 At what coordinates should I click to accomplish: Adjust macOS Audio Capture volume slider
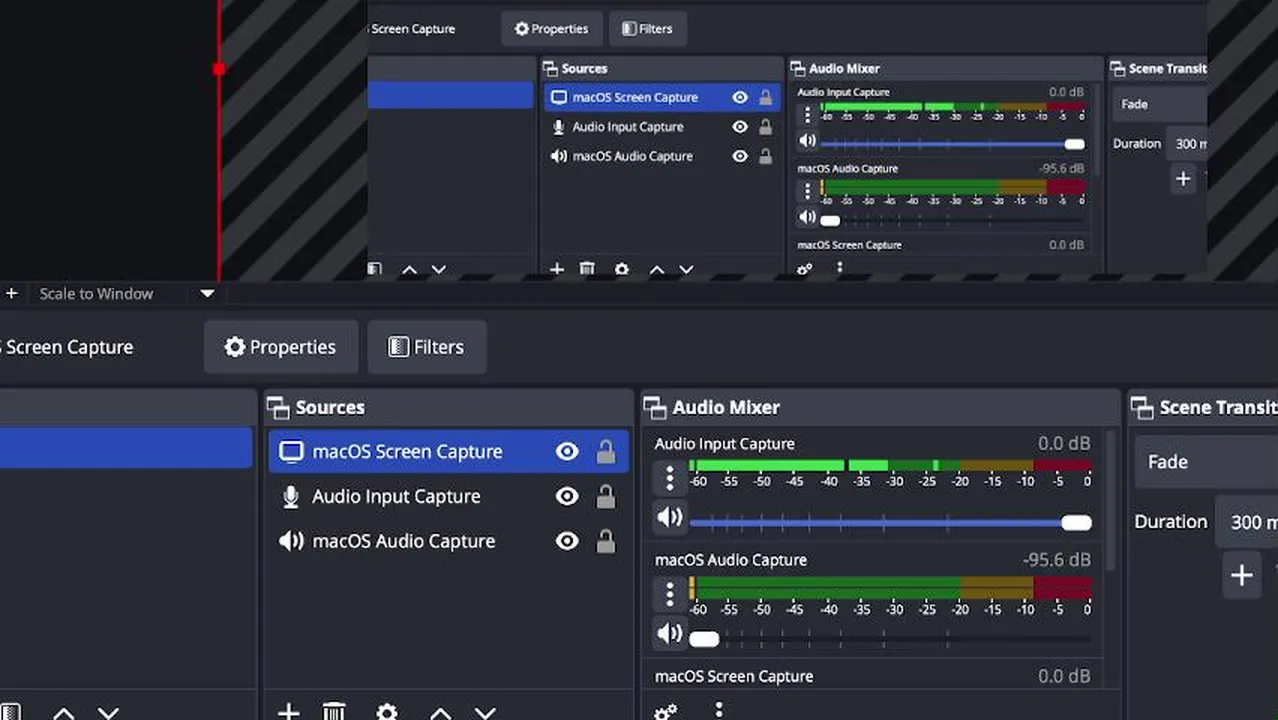tap(890, 639)
